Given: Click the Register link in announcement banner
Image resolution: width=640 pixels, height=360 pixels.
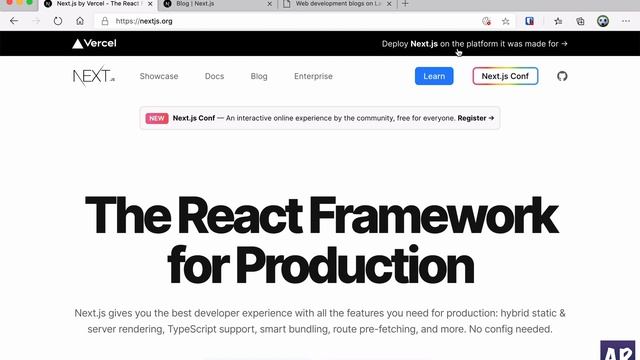Looking at the screenshot, I should [x=476, y=118].
